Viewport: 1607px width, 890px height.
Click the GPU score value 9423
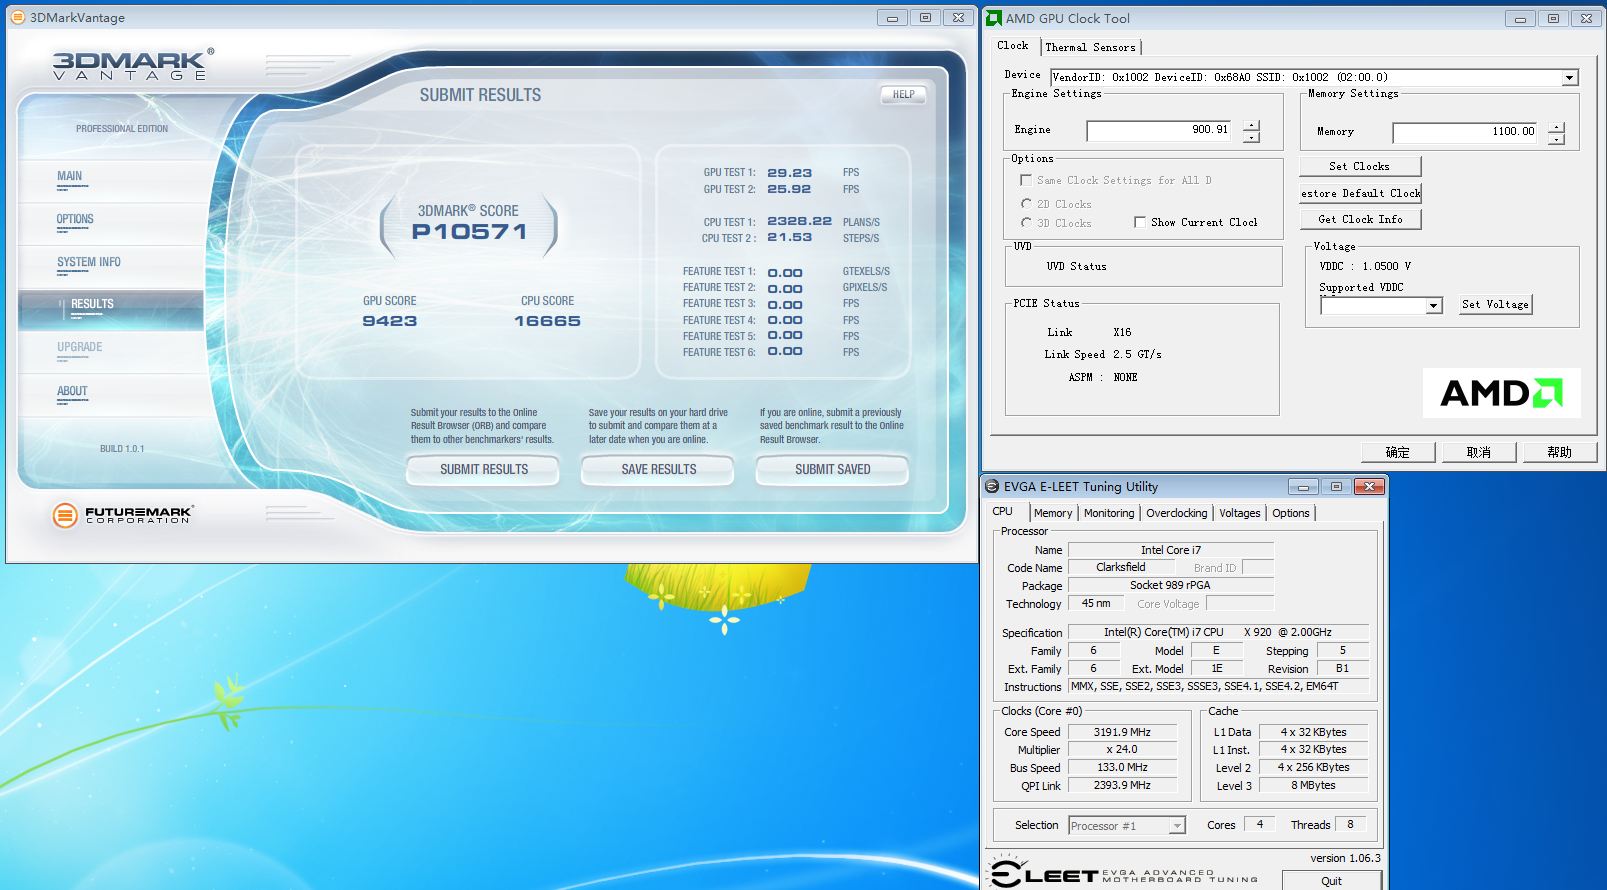(390, 321)
